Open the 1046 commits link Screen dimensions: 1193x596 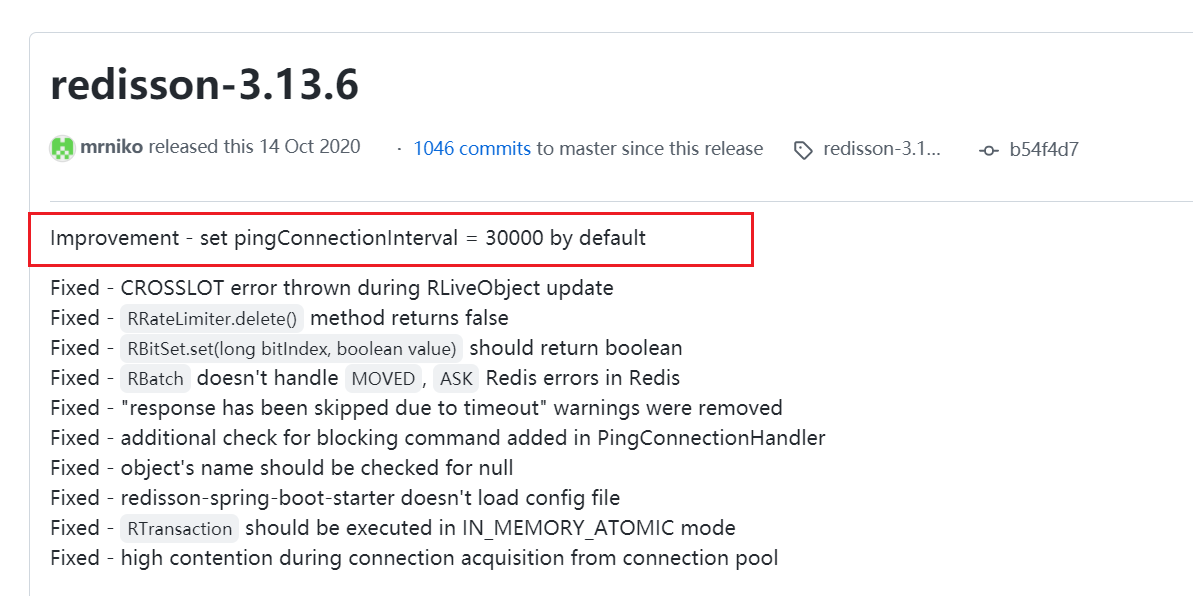tap(472, 148)
